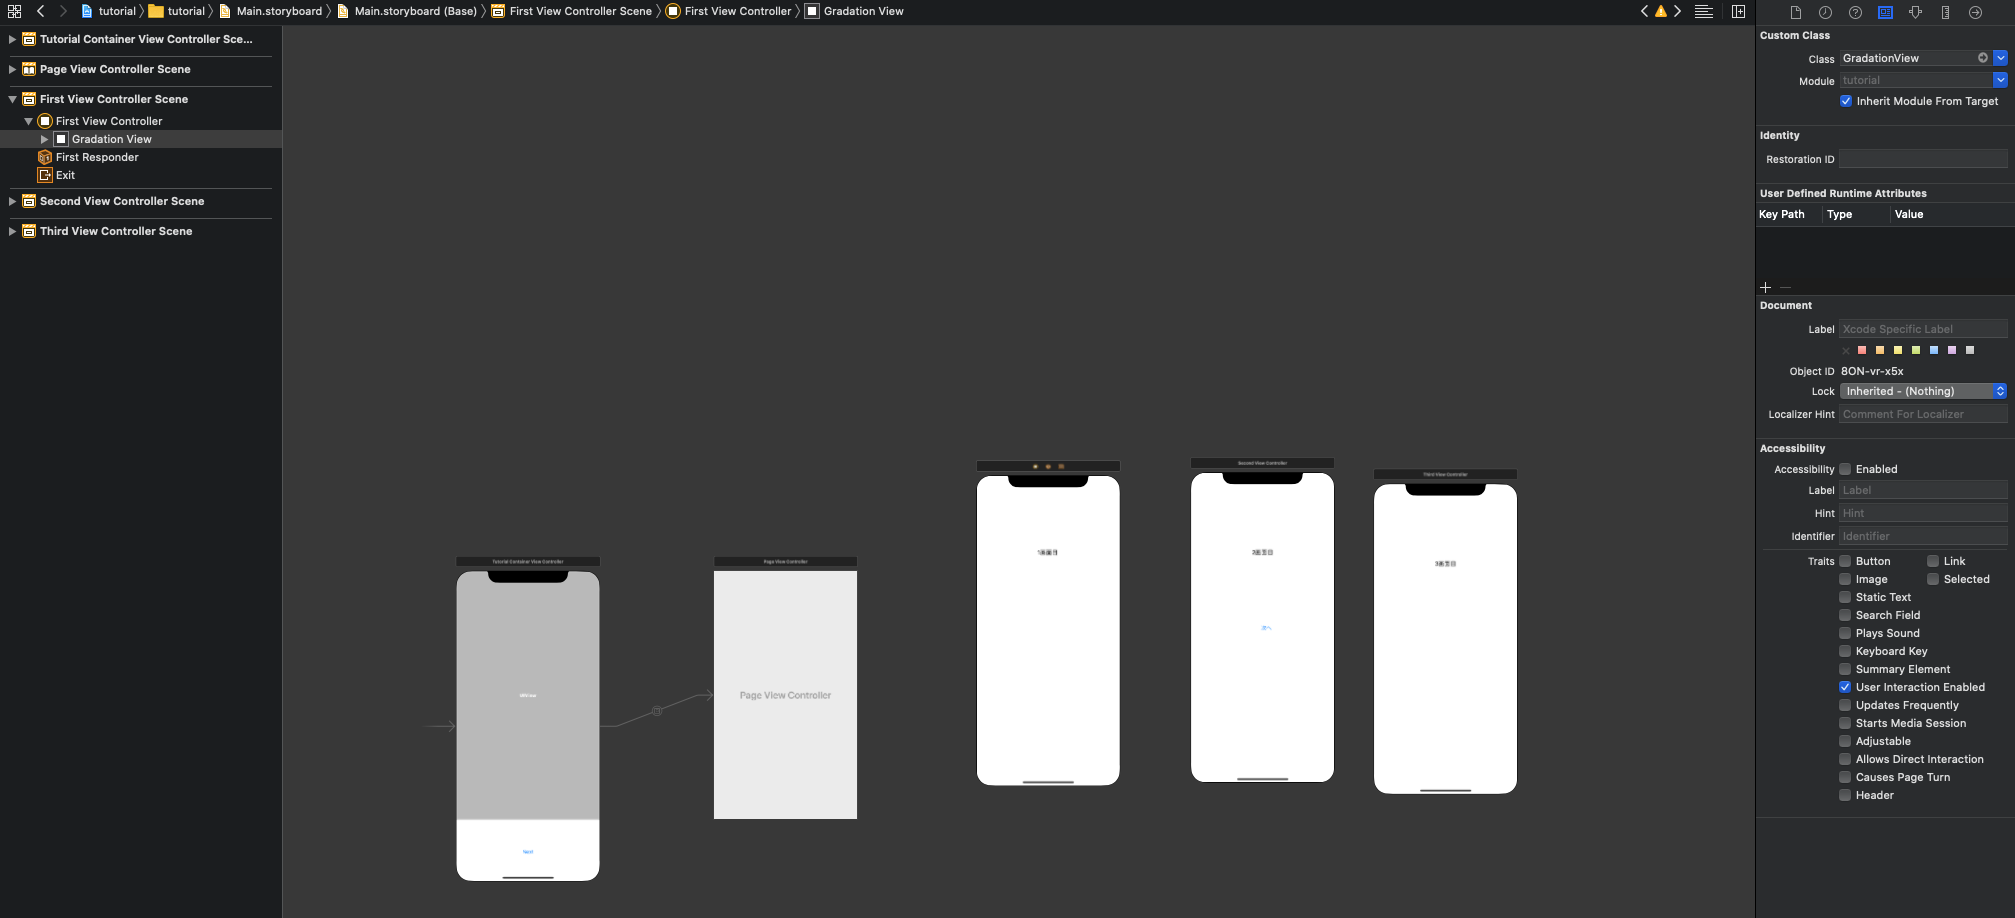Check the Button trait
The width and height of the screenshot is (2015, 918).
(1846, 561)
